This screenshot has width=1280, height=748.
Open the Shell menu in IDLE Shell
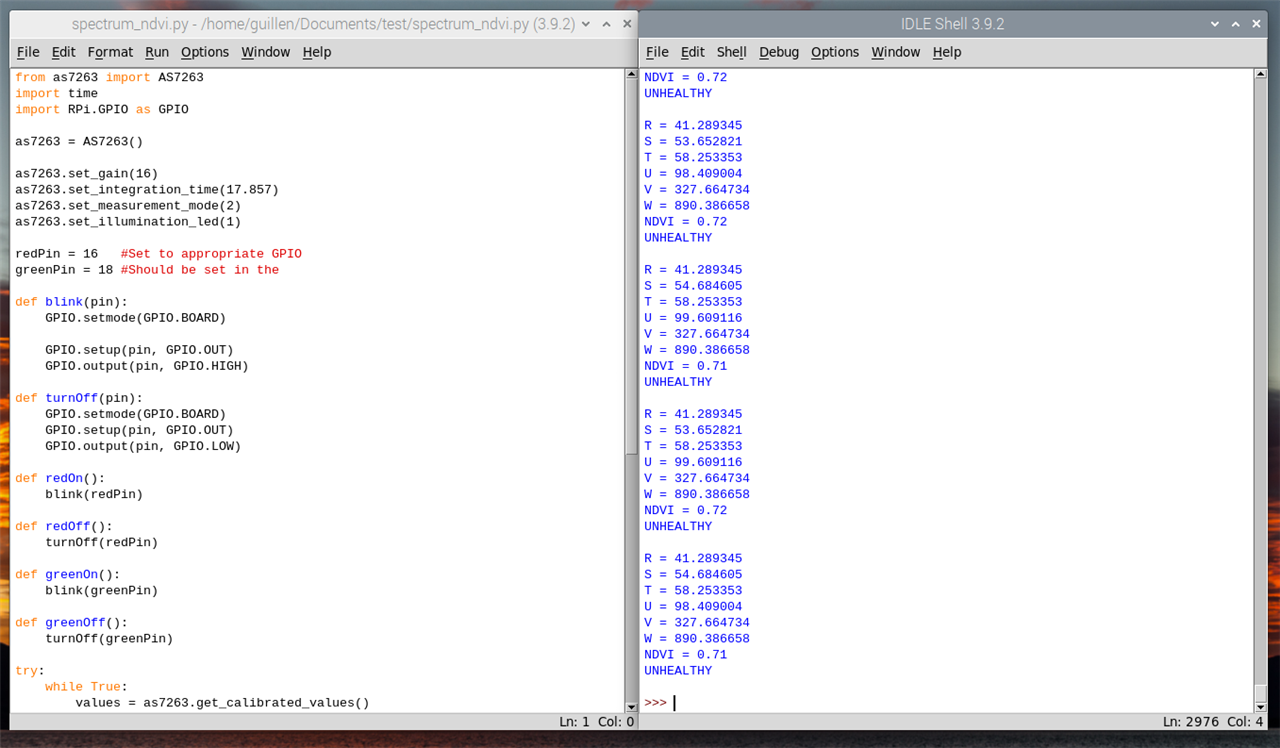[732, 52]
